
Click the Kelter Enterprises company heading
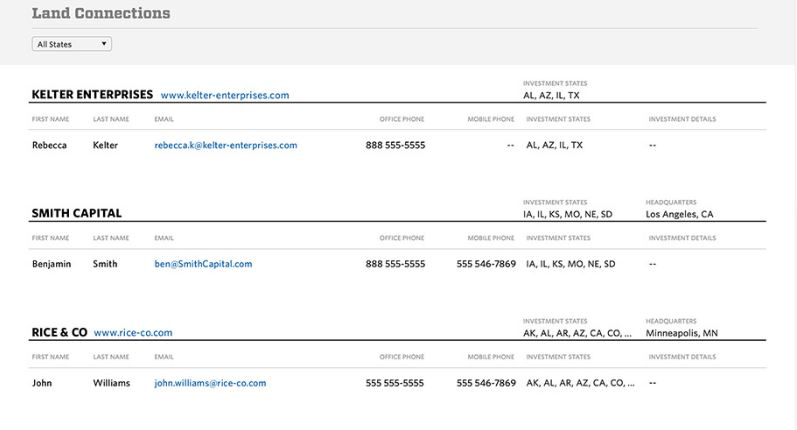click(x=92, y=95)
